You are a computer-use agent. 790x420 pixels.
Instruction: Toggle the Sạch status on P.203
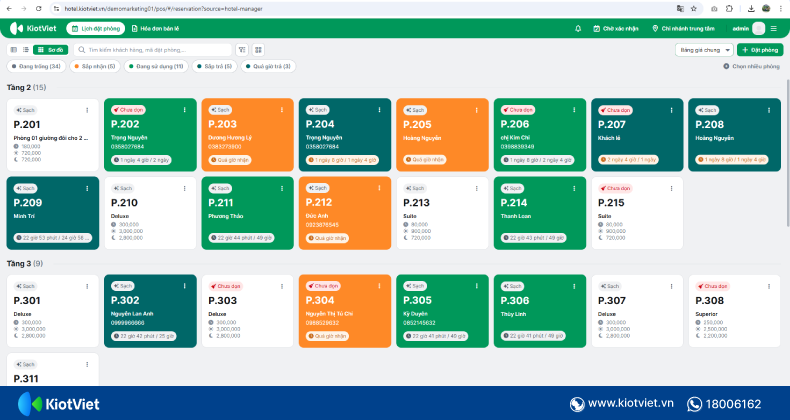click(220, 110)
